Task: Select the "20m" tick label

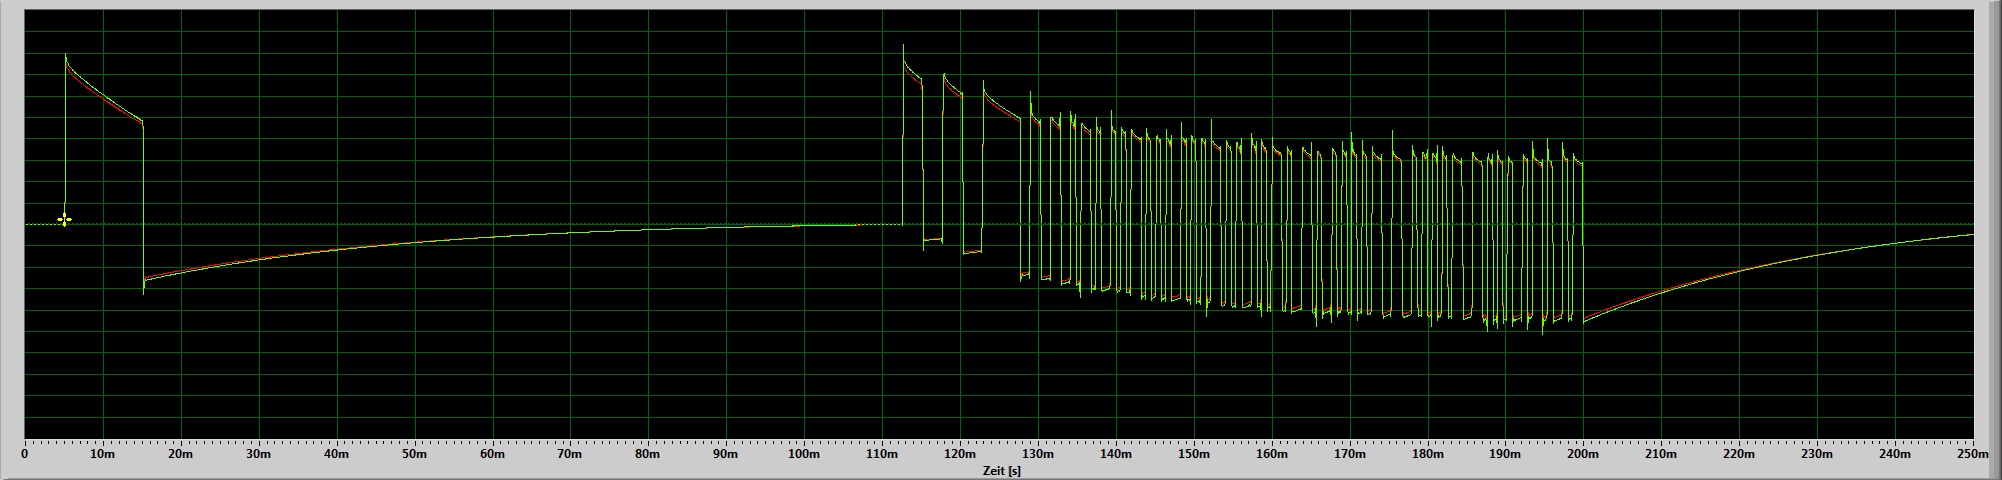Action: (180, 455)
